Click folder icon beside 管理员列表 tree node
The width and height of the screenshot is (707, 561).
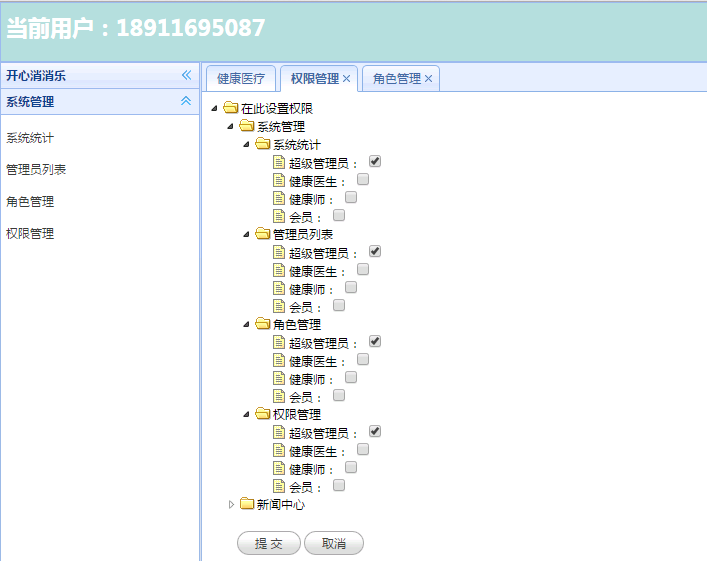(x=262, y=234)
